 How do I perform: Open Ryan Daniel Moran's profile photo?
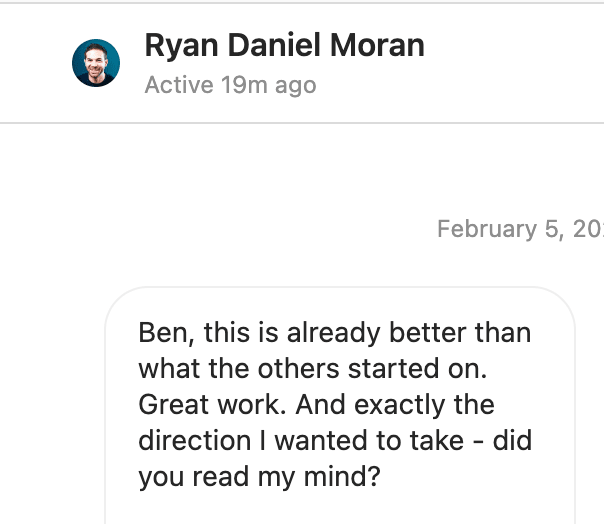click(96, 63)
